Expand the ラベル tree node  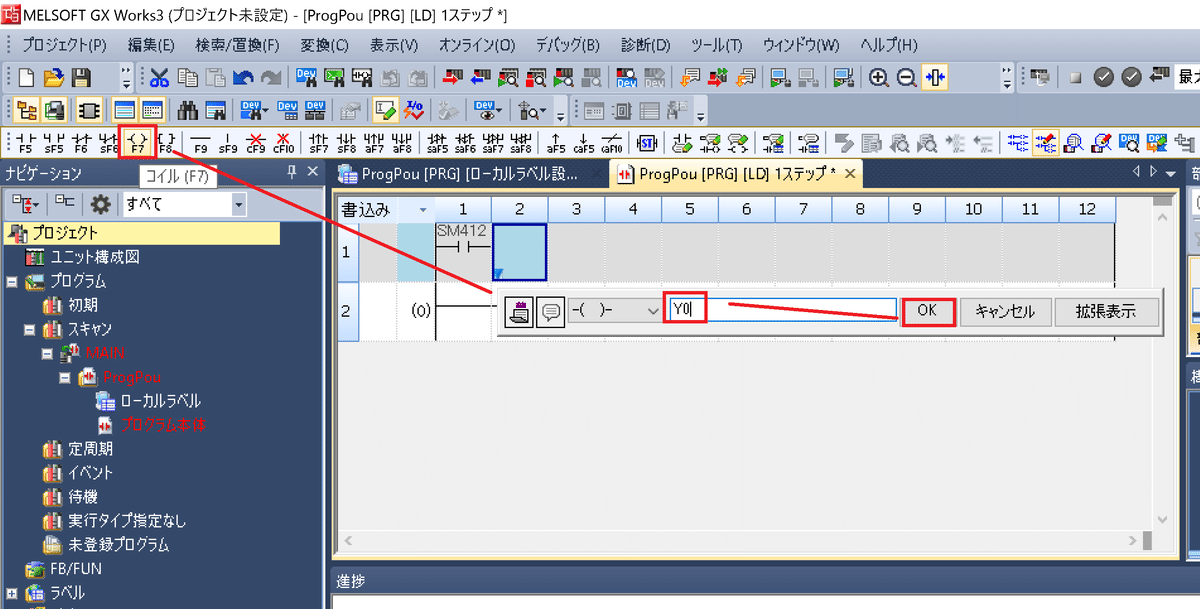(11, 593)
